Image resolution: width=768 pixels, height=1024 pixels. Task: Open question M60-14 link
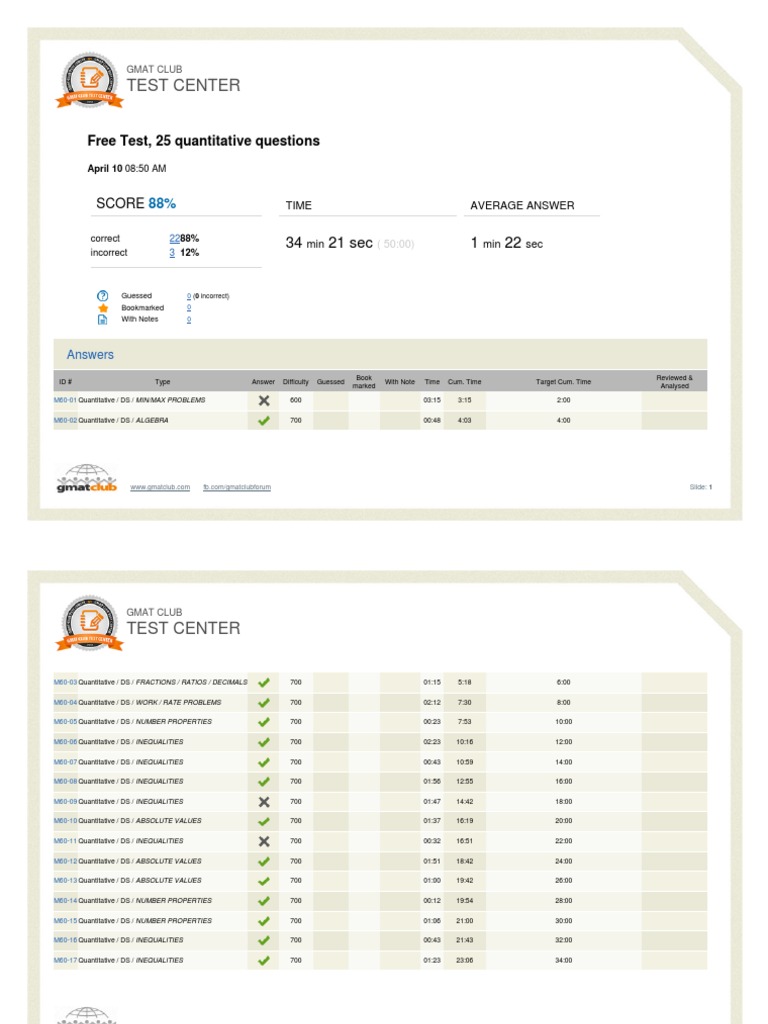point(65,901)
